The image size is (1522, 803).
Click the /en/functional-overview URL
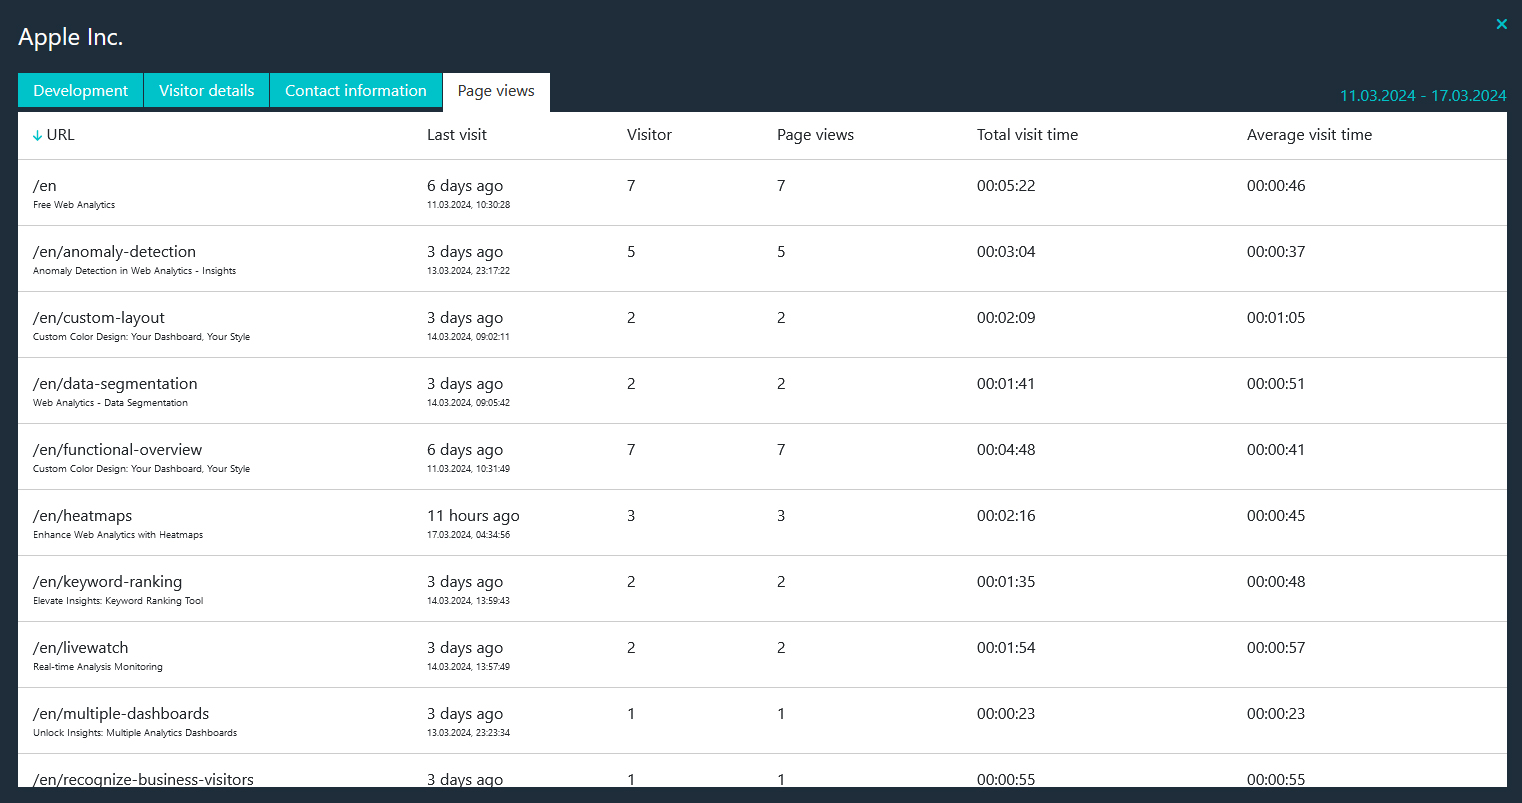(x=117, y=450)
